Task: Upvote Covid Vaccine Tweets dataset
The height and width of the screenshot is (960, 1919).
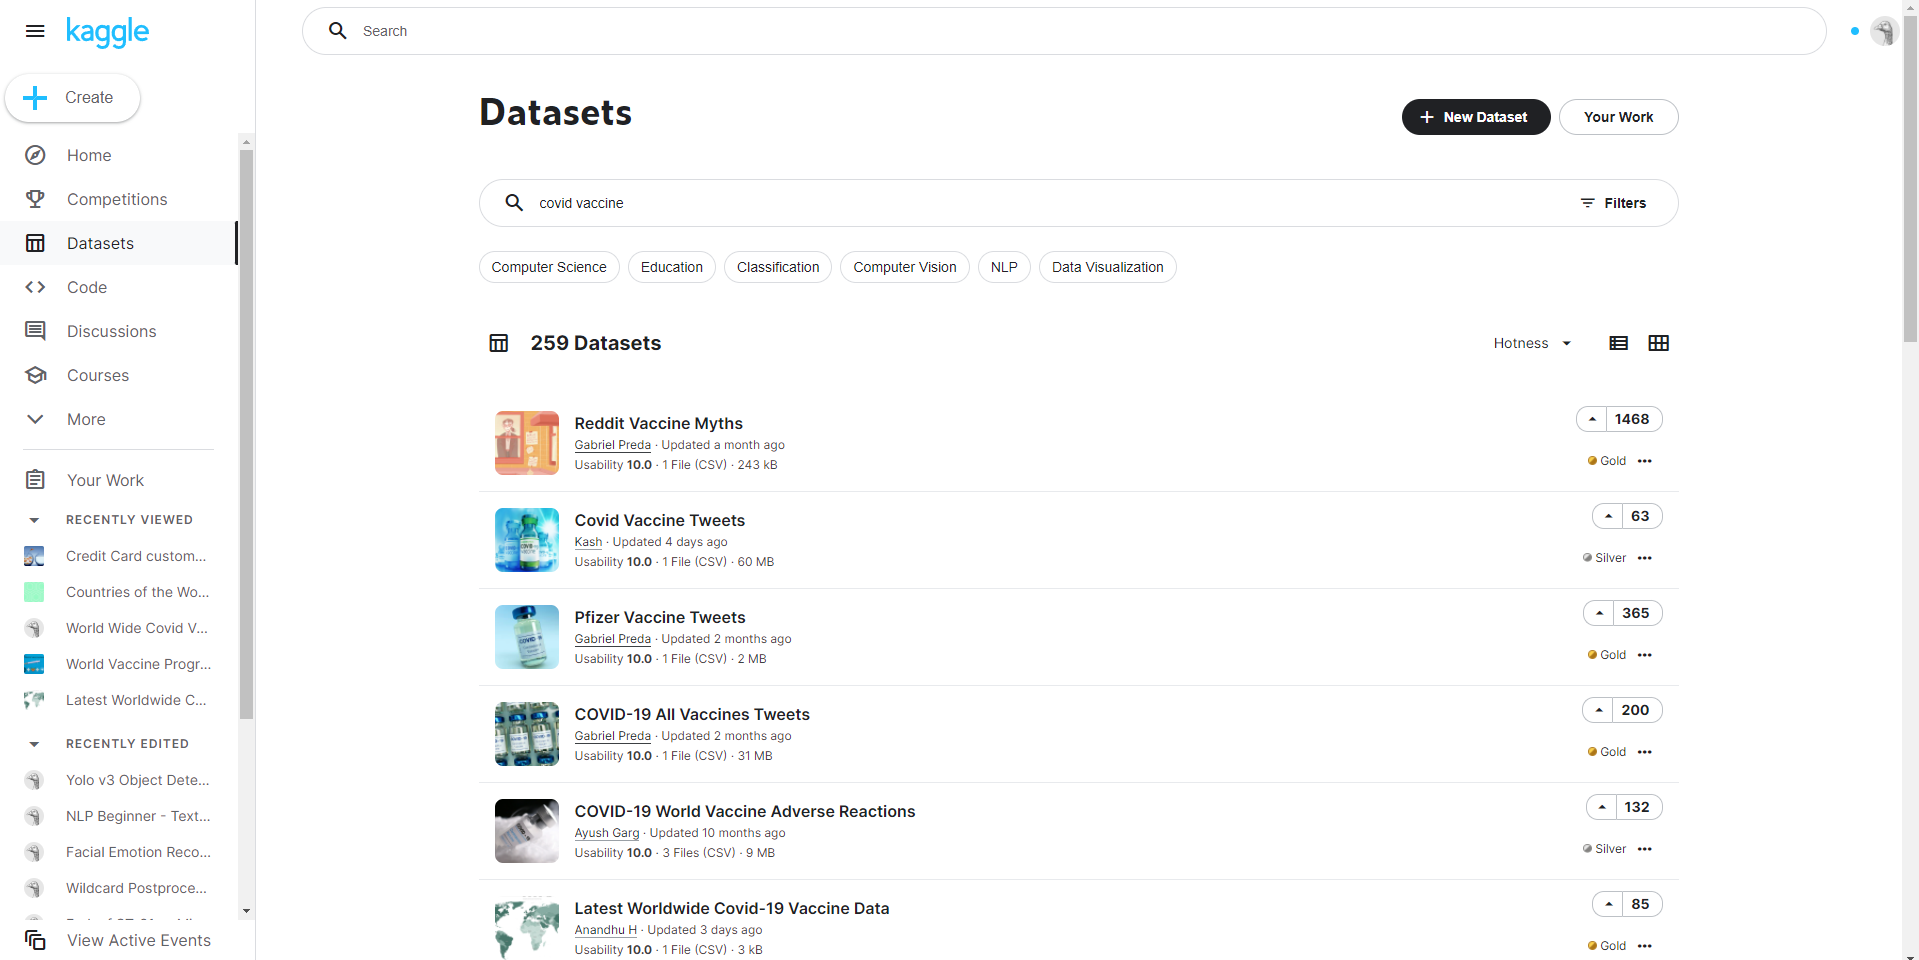Action: (x=1608, y=516)
